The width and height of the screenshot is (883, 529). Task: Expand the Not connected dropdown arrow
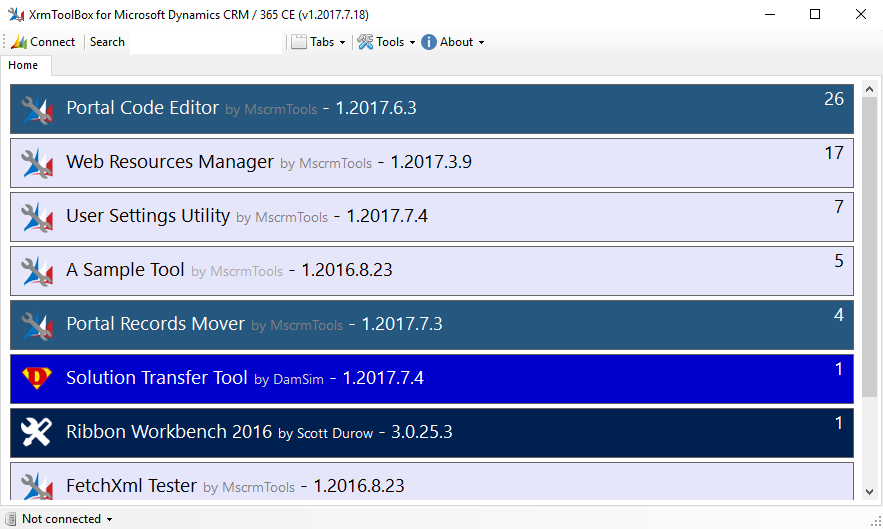[x=109, y=519]
